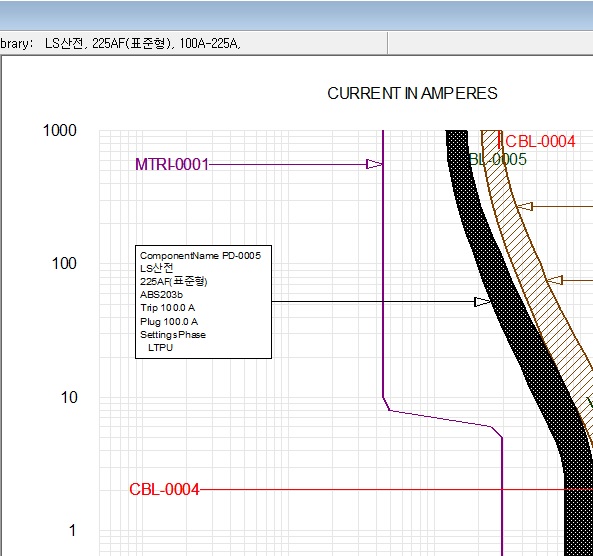Click the 1000 axis scale label
This screenshot has width=593, height=556.
click(60, 130)
